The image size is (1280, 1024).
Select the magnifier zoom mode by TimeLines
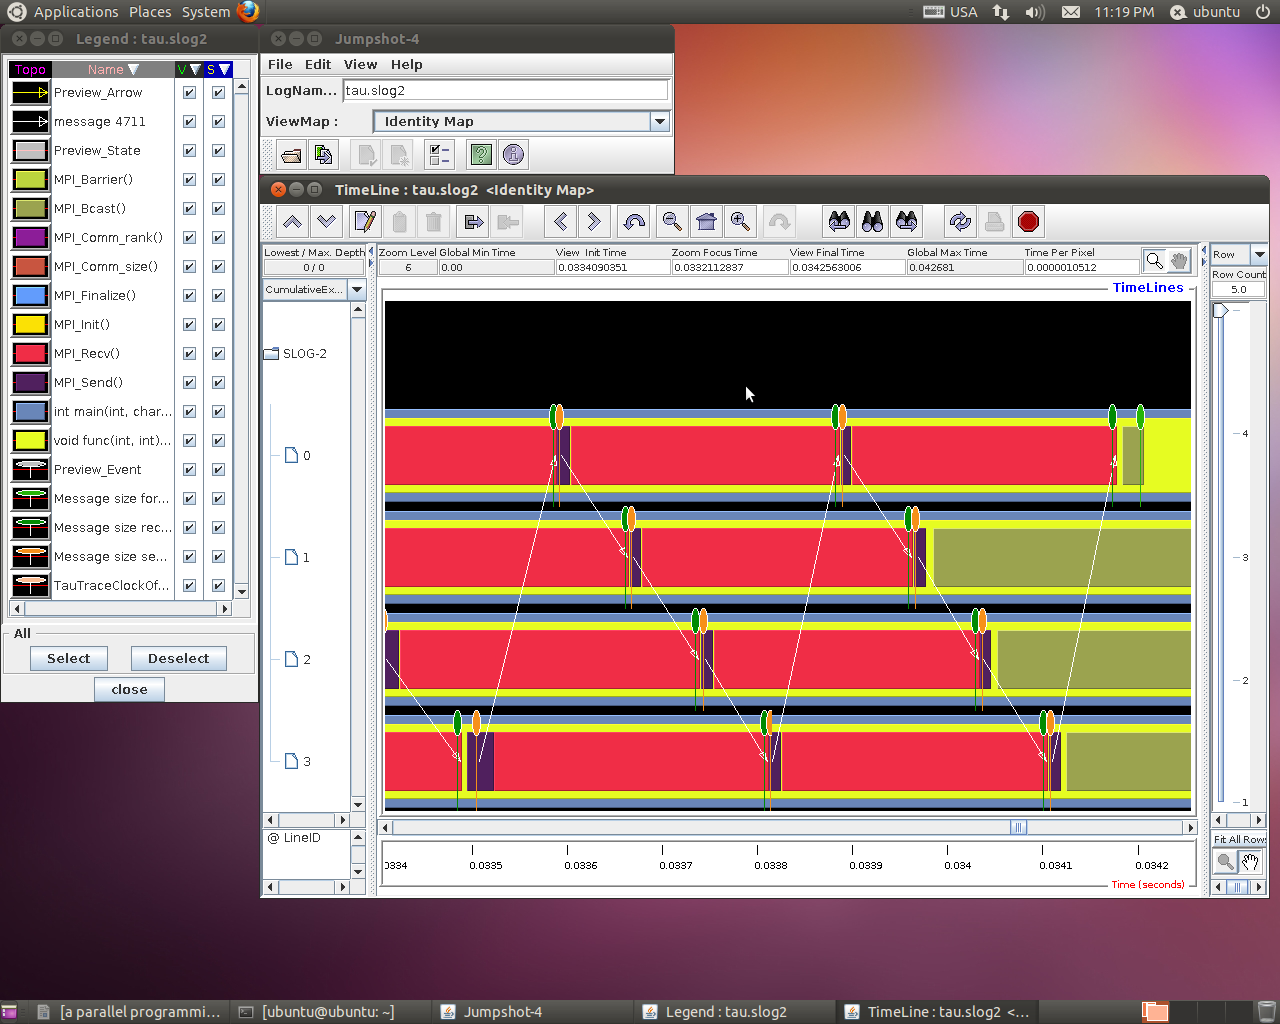[x=1154, y=261]
